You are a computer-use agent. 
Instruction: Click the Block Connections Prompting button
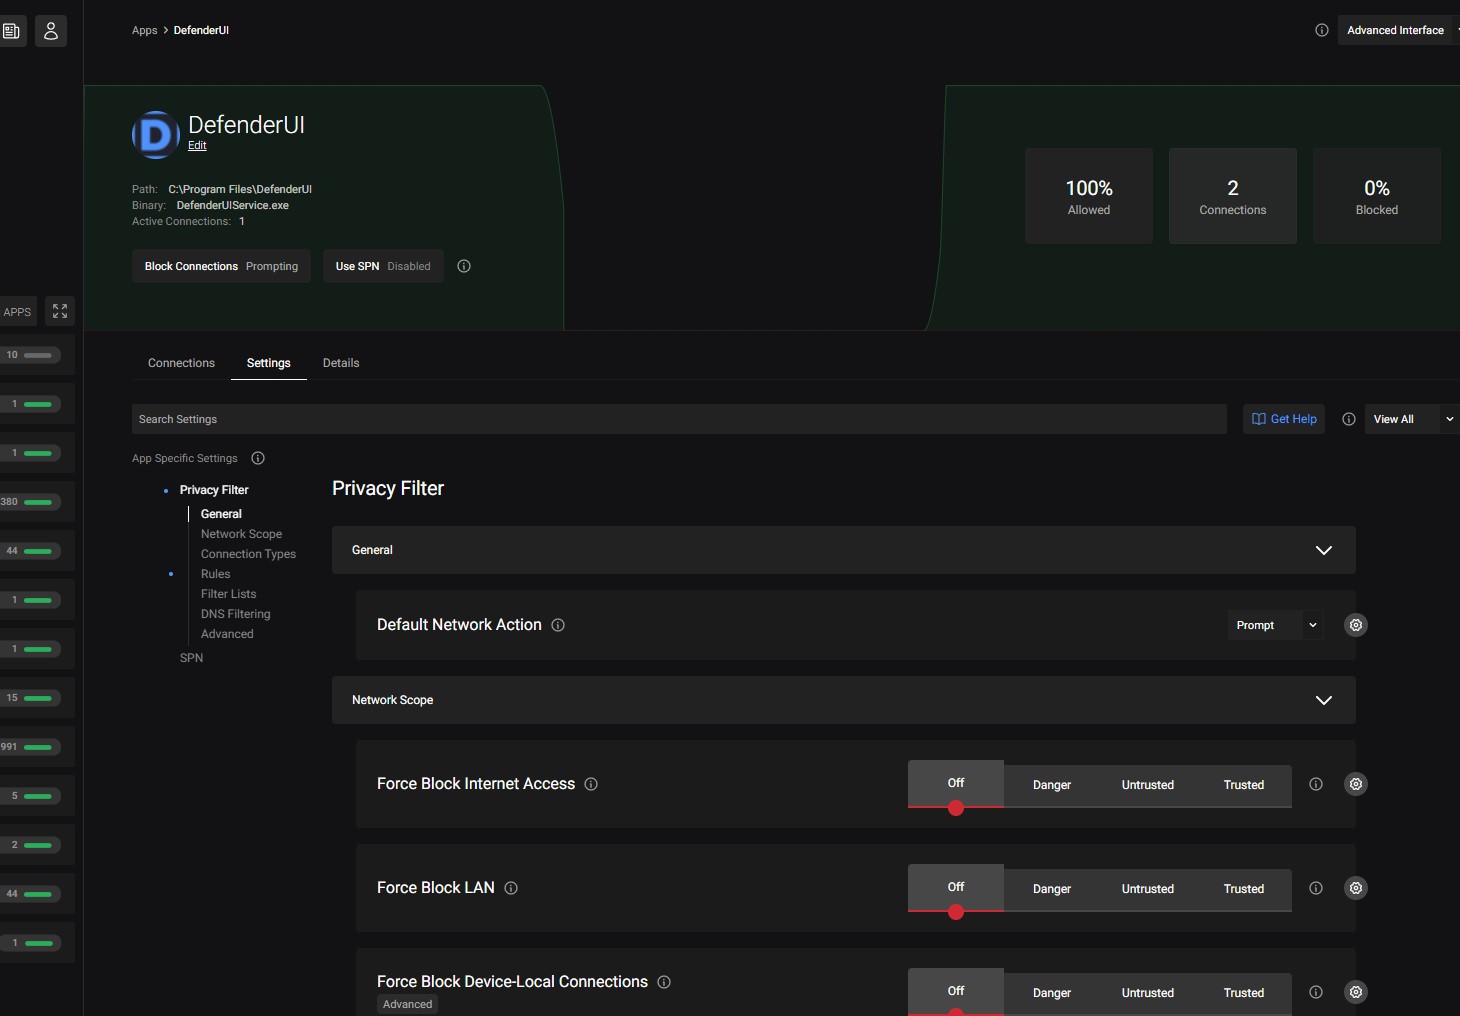pos(221,266)
